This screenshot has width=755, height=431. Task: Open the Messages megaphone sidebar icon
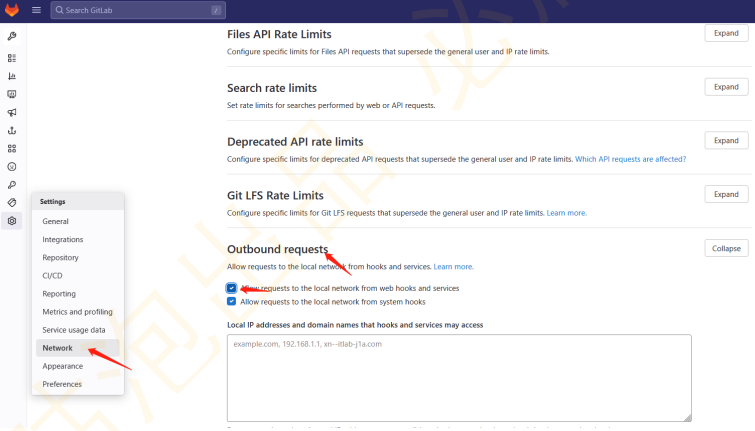(12, 113)
